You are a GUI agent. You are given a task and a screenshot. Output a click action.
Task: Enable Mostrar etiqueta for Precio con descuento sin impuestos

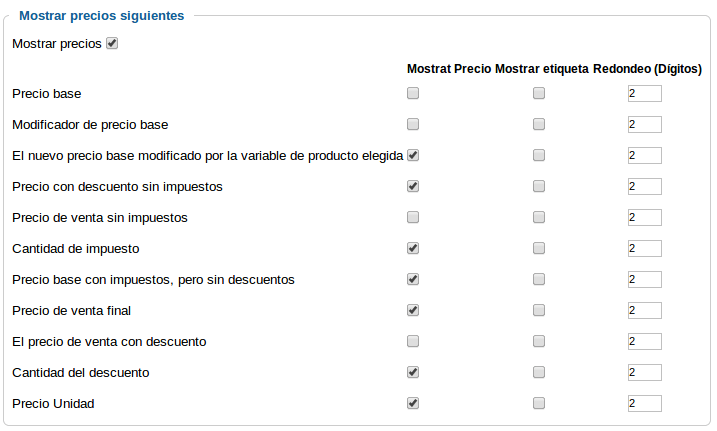pyautogui.click(x=539, y=186)
